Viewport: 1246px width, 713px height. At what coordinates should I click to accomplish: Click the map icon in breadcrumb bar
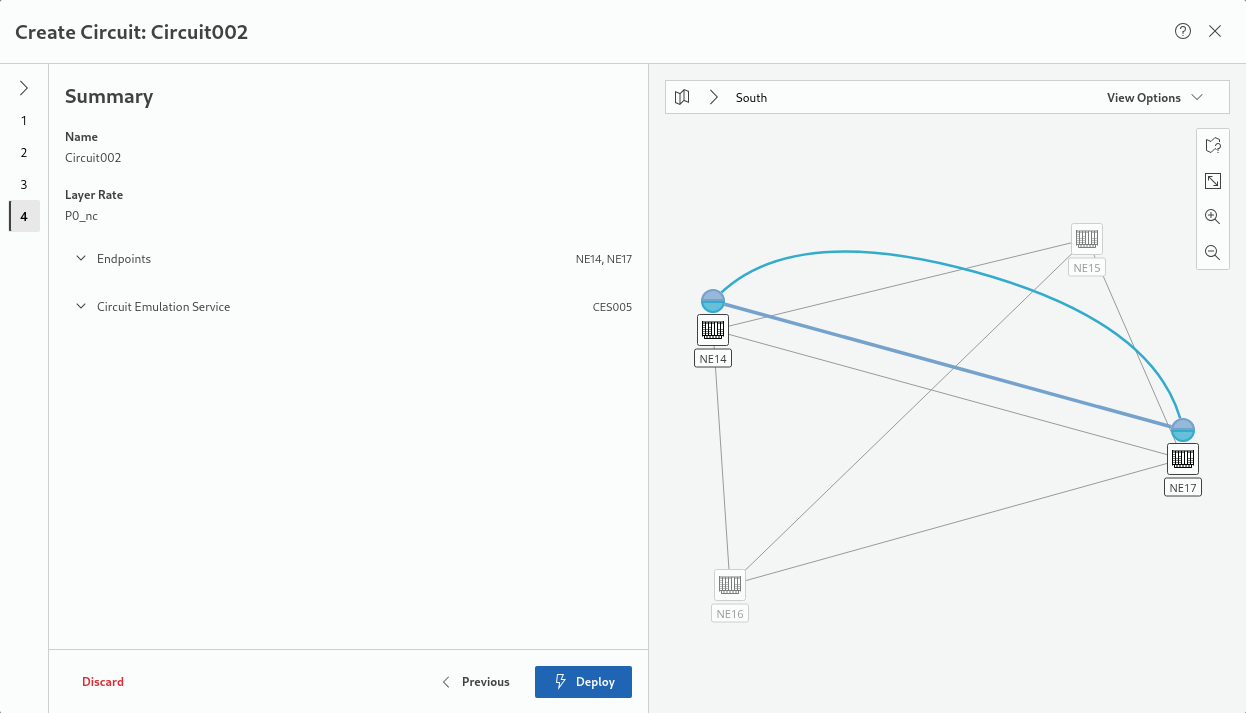coord(682,98)
